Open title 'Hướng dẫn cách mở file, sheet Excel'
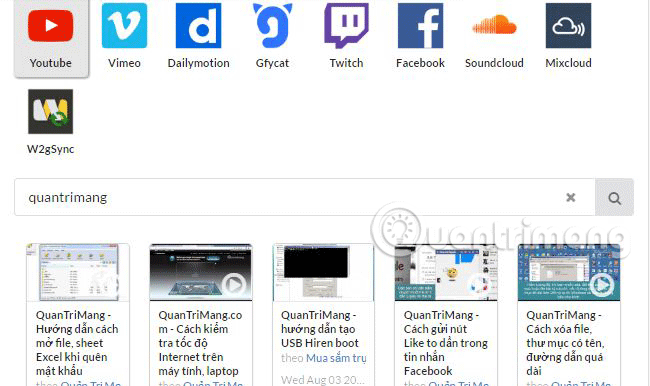The height and width of the screenshot is (386, 650). [x=77, y=343]
